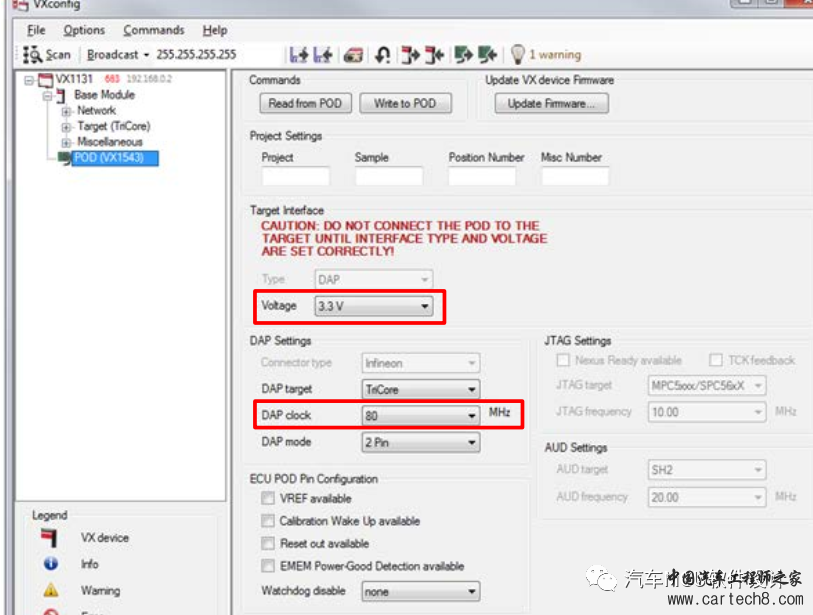813x615 pixels.
Task: Focus the Position Number field
Action: (482, 176)
